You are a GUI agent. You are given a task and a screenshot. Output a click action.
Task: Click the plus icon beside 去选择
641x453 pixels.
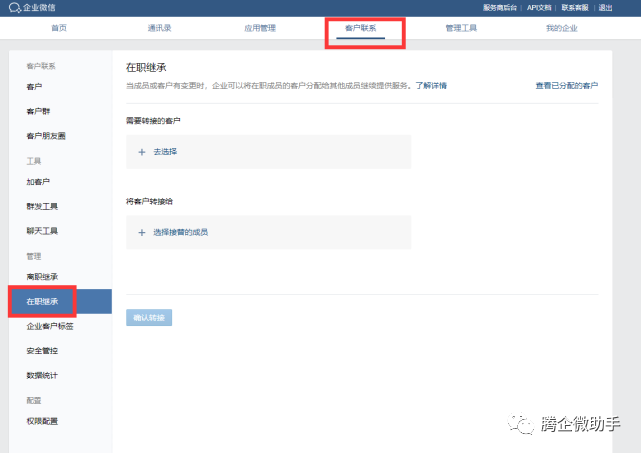coord(141,152)
